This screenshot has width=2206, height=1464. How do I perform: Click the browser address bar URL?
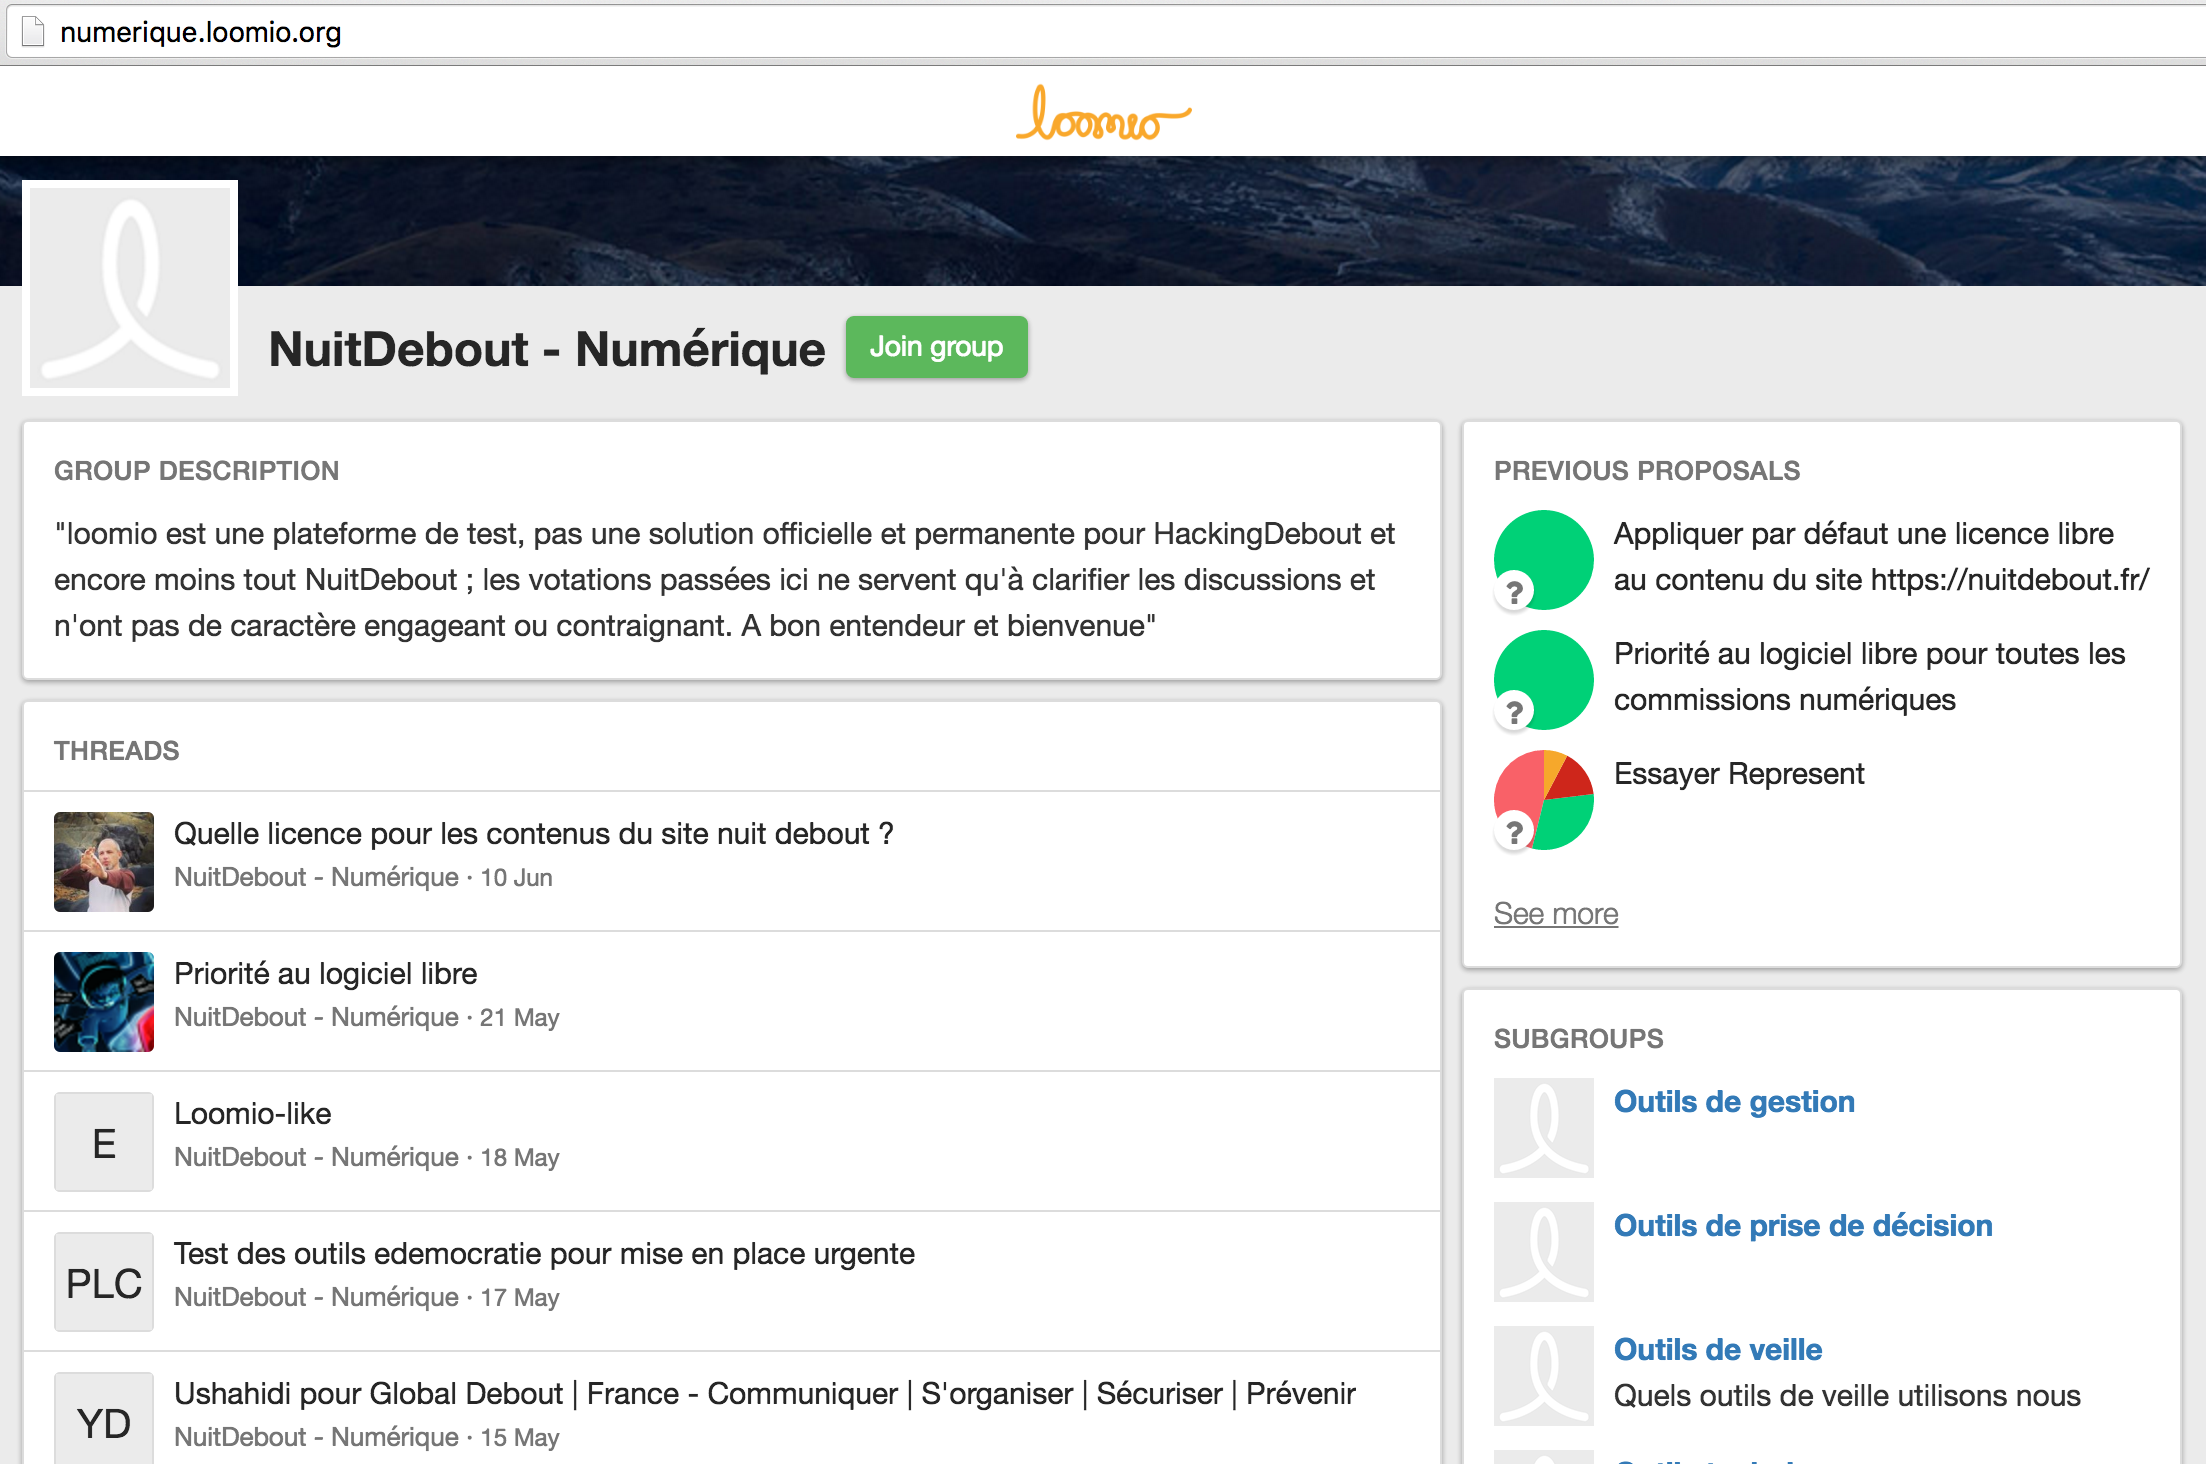[200, 33]
